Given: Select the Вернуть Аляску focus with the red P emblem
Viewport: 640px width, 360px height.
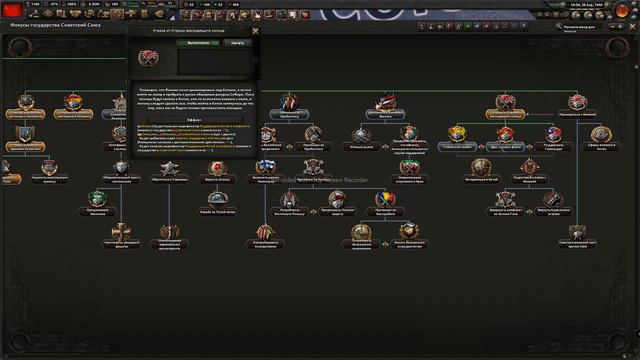Looking at the screenshot, I should [218, 172].
